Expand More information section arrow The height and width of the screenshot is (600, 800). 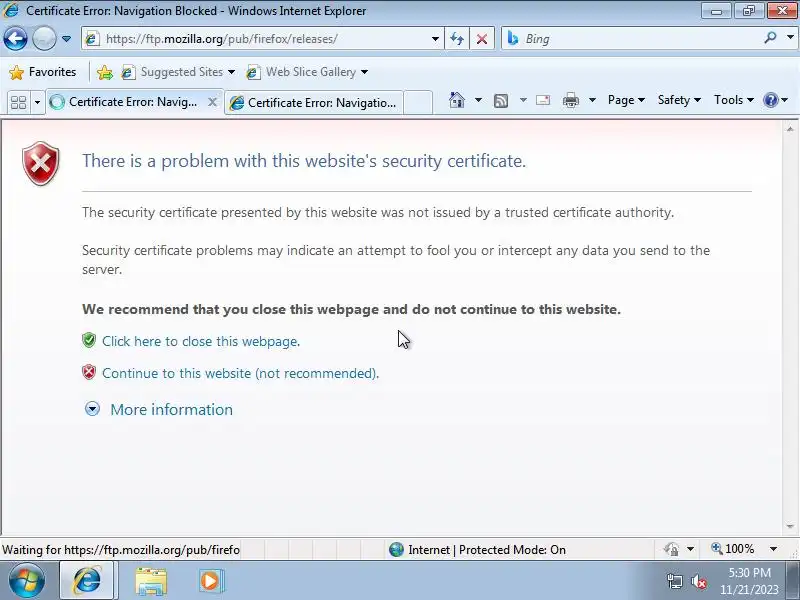click(x=92, y=409)
